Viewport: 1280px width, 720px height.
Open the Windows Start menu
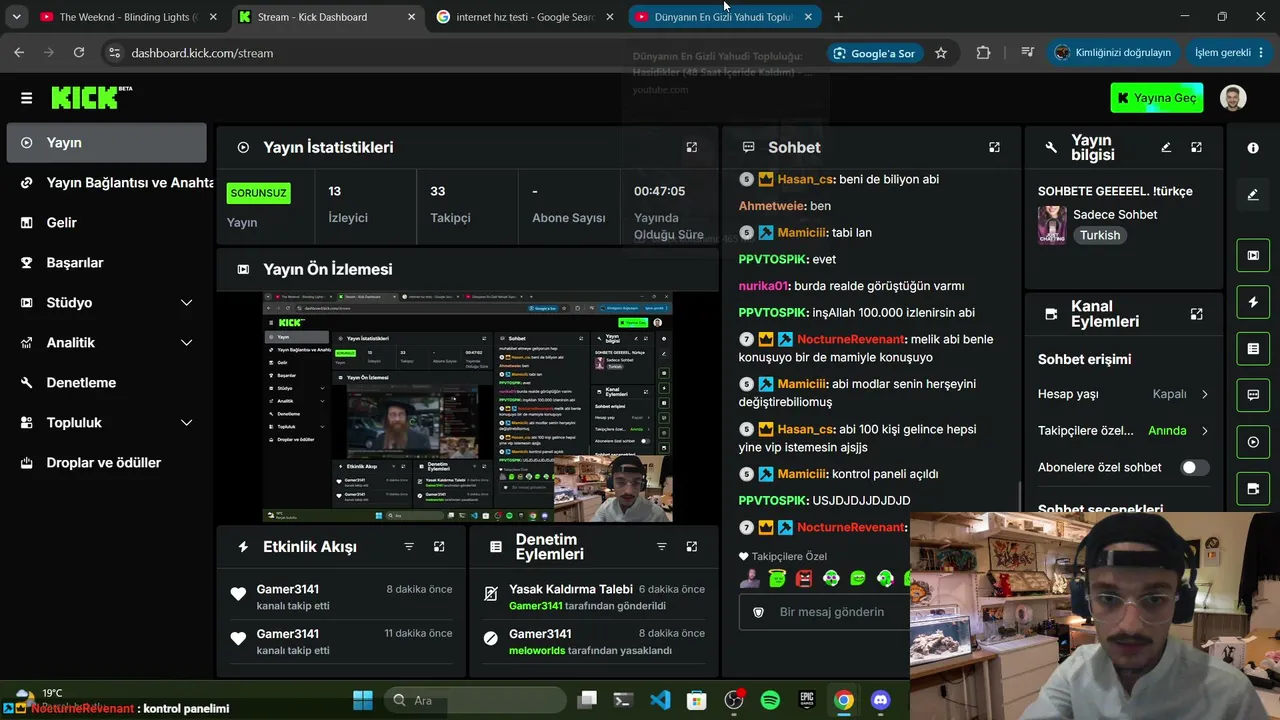(363, 700)
